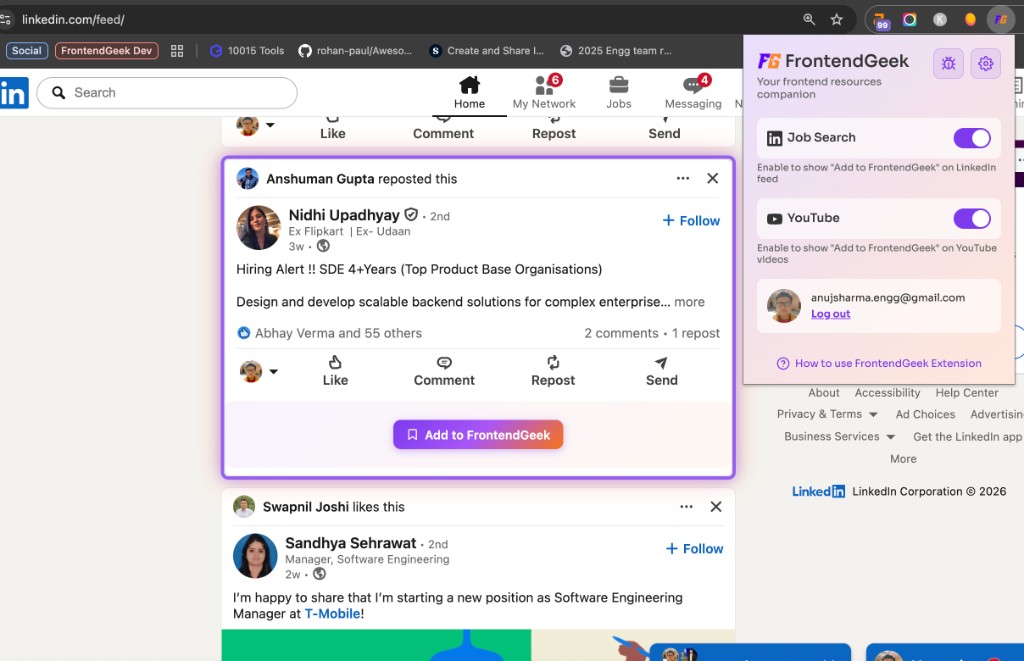
Task: Click the Like icon on Nidhi's post
Action: 335,363
